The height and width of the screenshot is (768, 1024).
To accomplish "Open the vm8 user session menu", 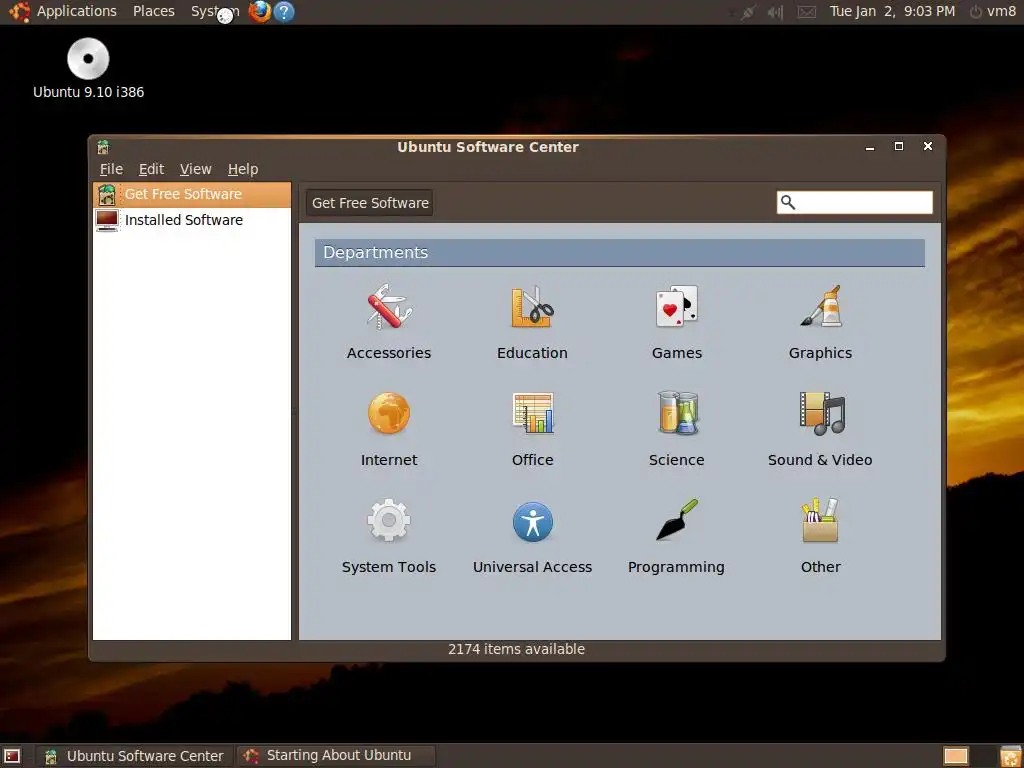I will (x=992, y=12).
